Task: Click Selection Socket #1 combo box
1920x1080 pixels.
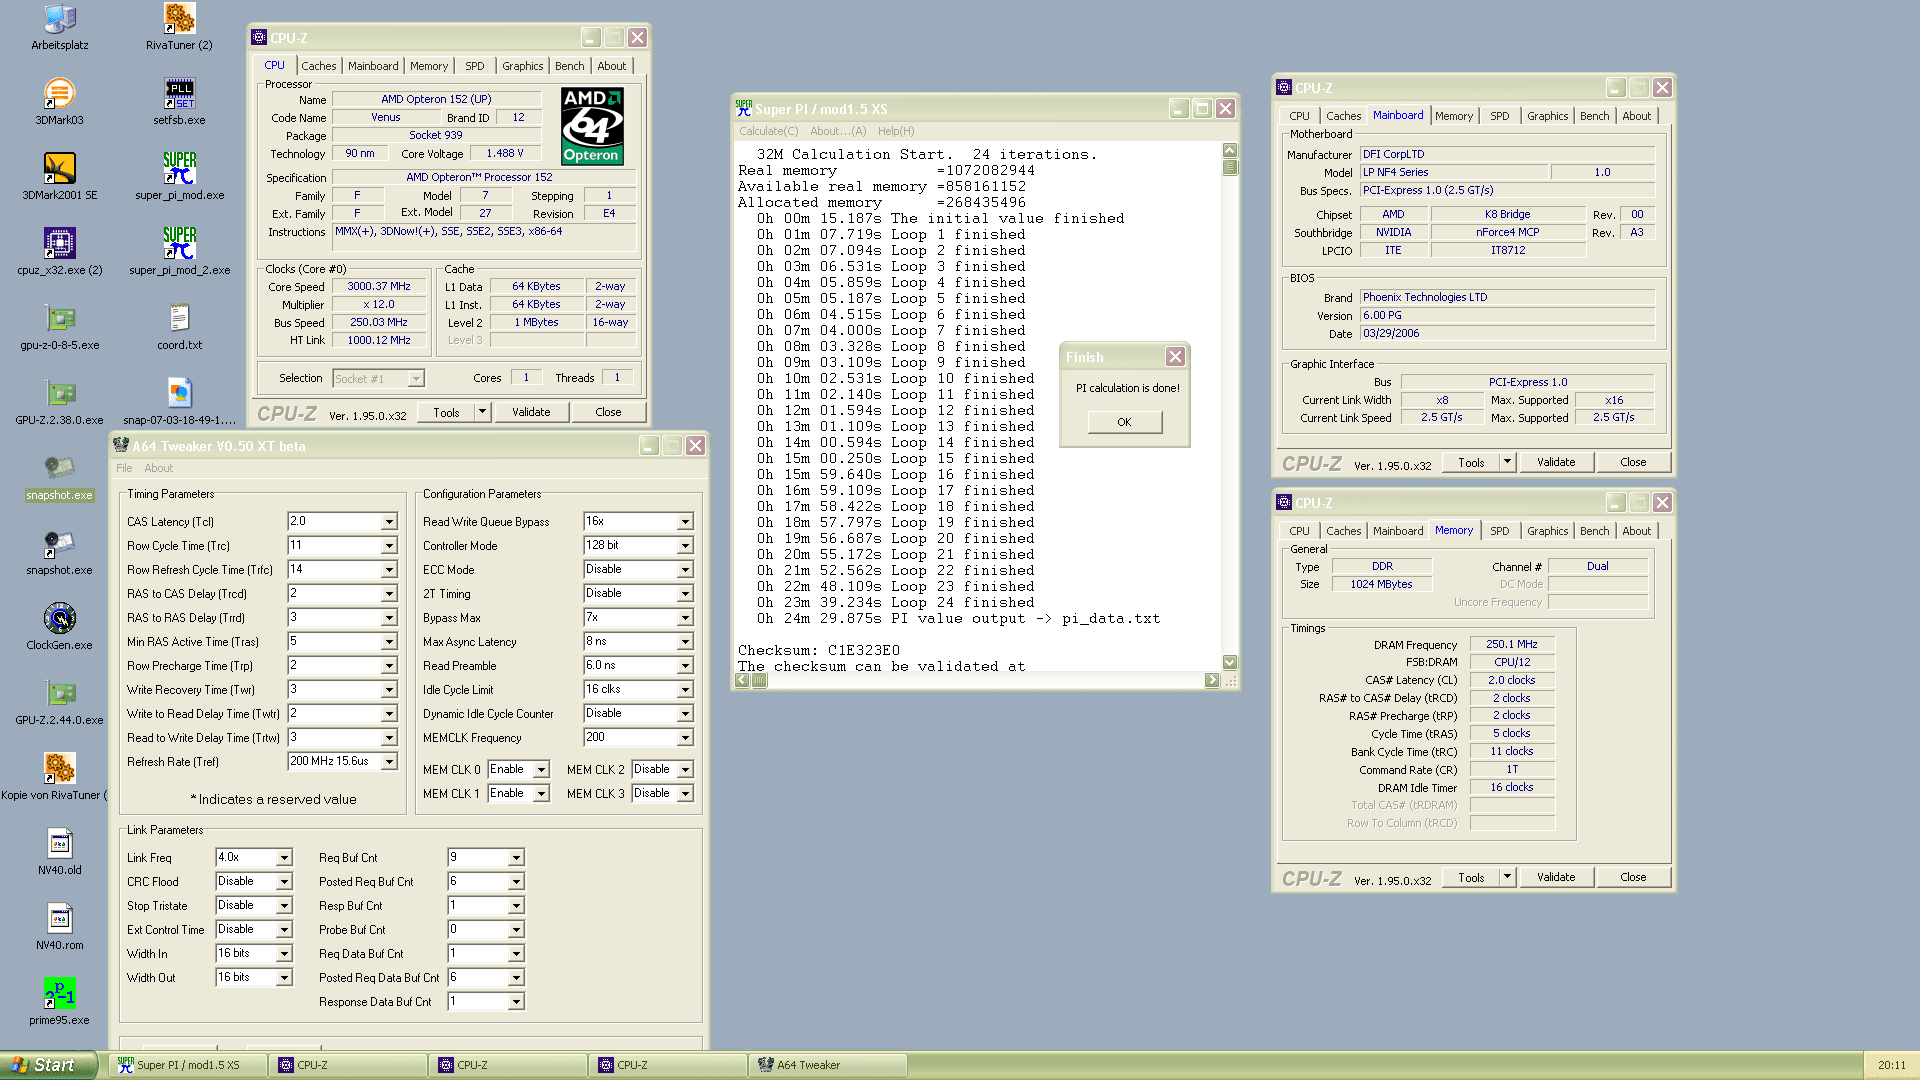Action: 378,378
